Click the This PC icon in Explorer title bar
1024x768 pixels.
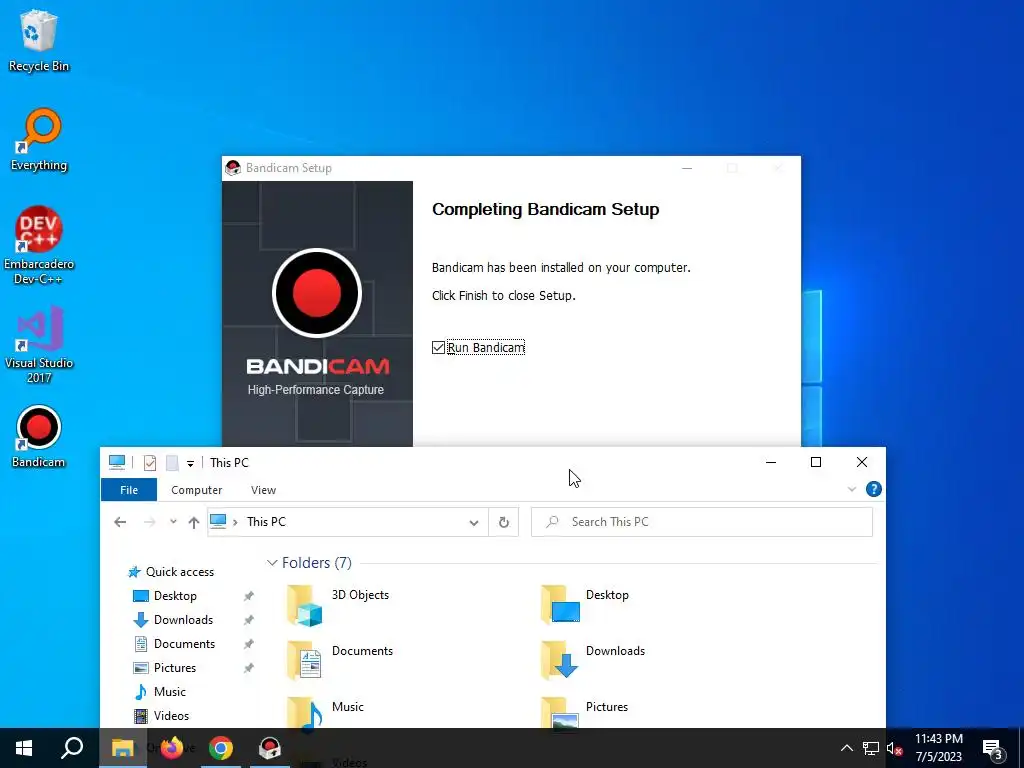(117, 462)
